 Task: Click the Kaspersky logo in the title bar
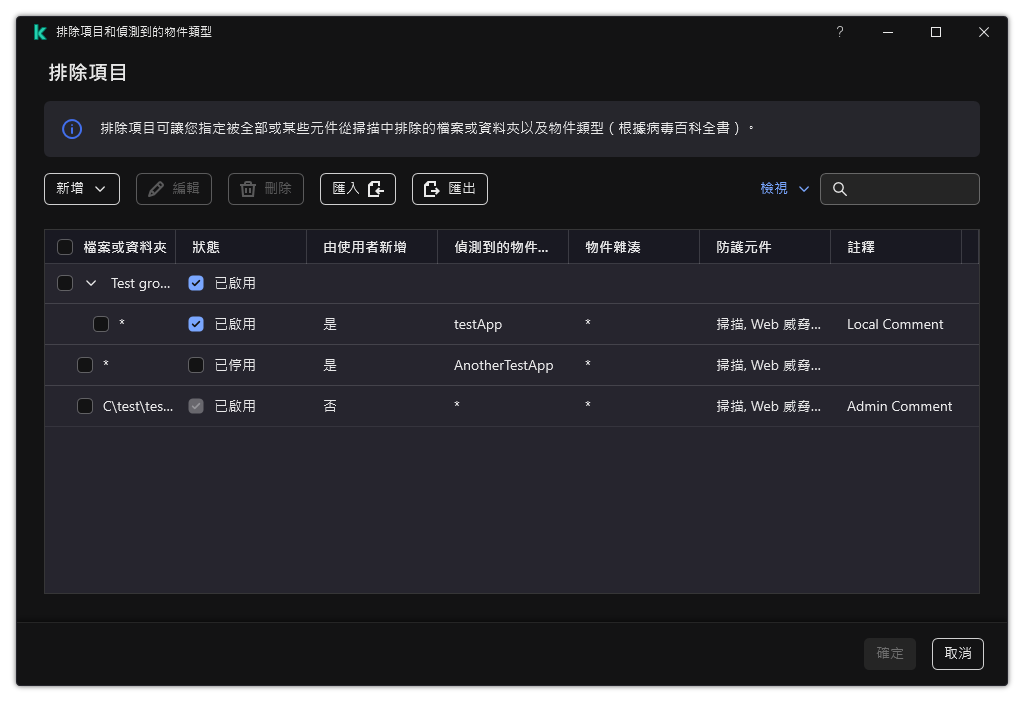pyautogui.click(x=40, y=31)
